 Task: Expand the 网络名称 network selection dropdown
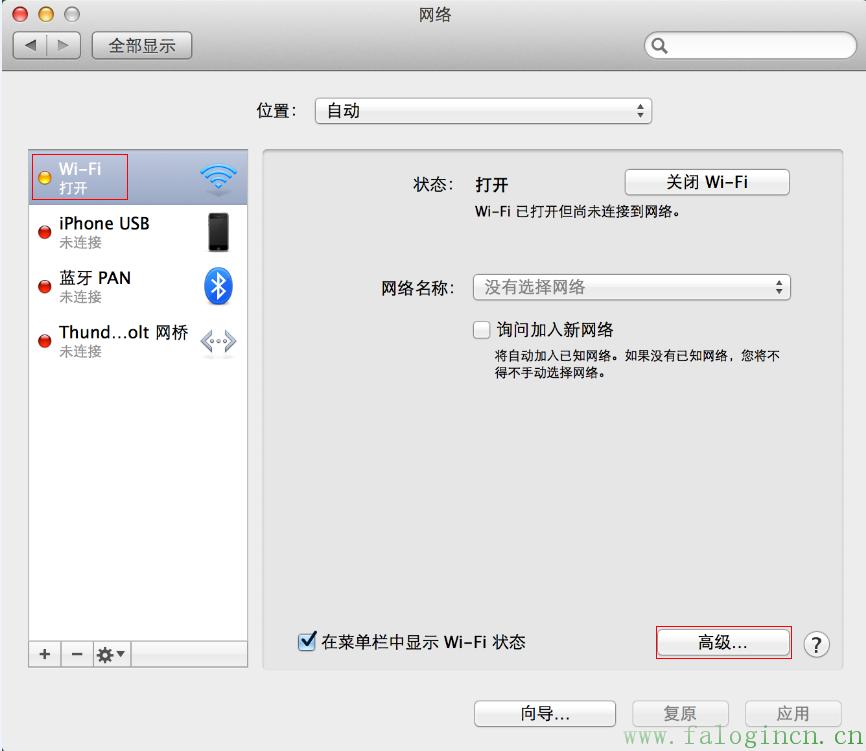631,288
